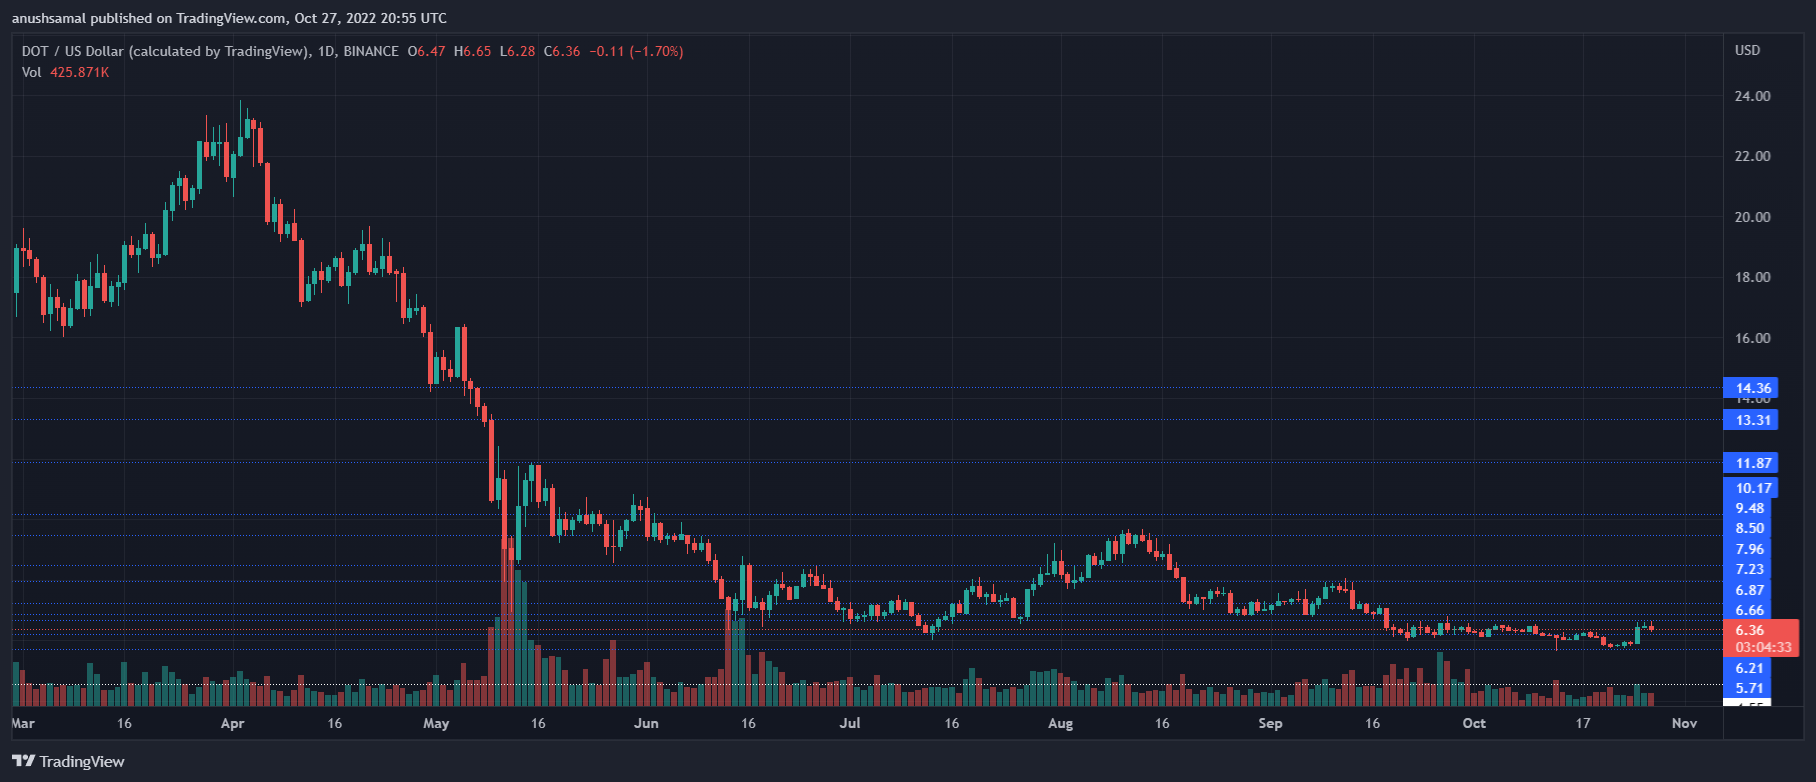Click the TradingView logo icon
1816x782 pixels.
pos(23,761)
